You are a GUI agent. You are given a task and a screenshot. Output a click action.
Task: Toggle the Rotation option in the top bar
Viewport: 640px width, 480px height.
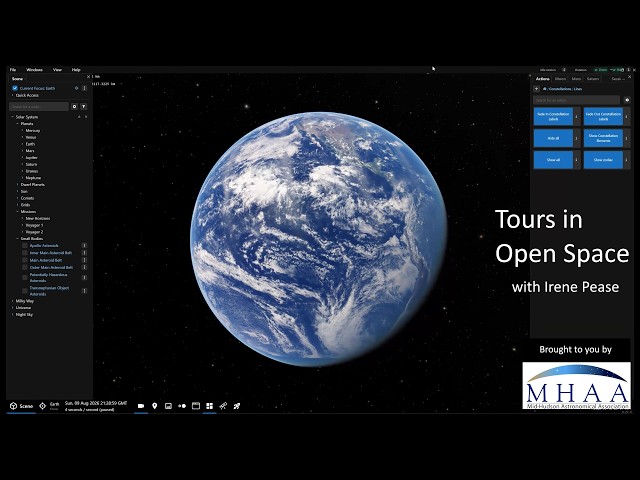[580, 70]
